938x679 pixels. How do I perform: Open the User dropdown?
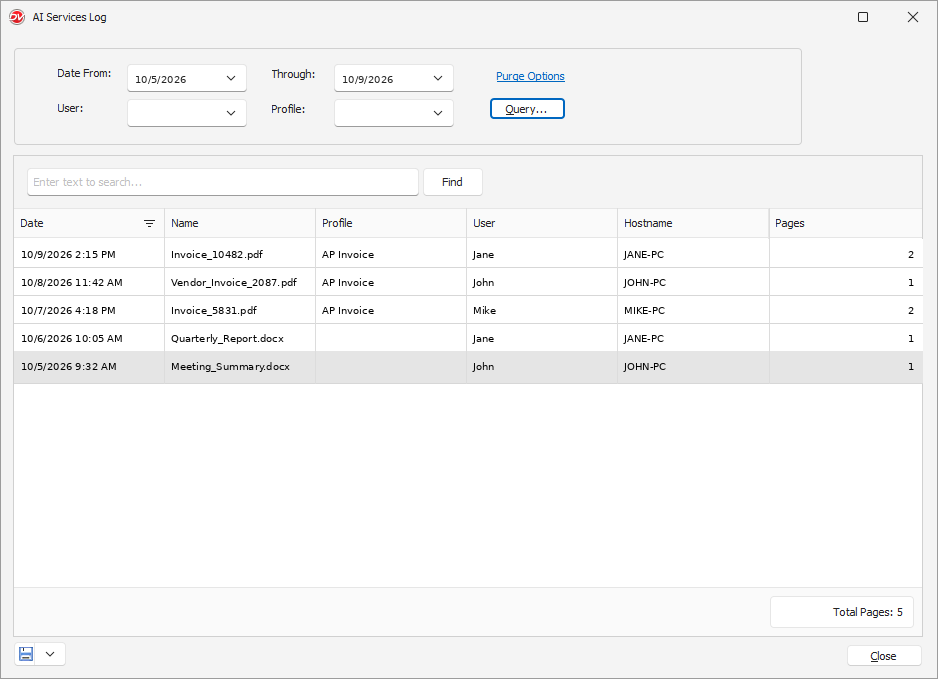(x=231, y=113)
